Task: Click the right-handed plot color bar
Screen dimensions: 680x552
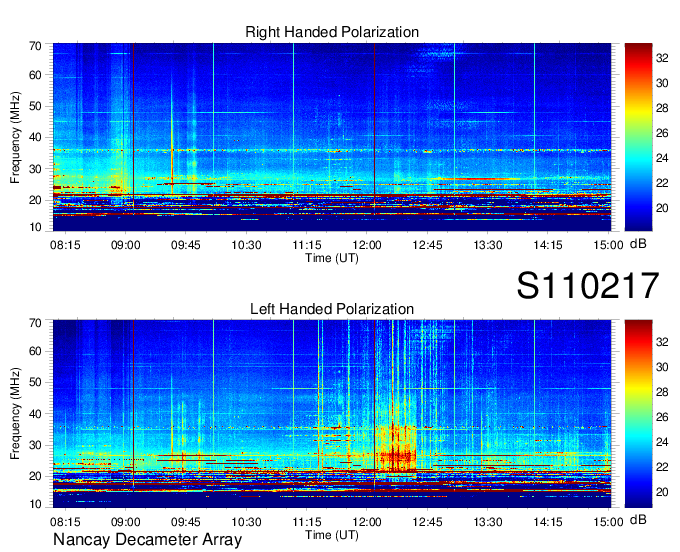Action: click(x=638, y=137)
